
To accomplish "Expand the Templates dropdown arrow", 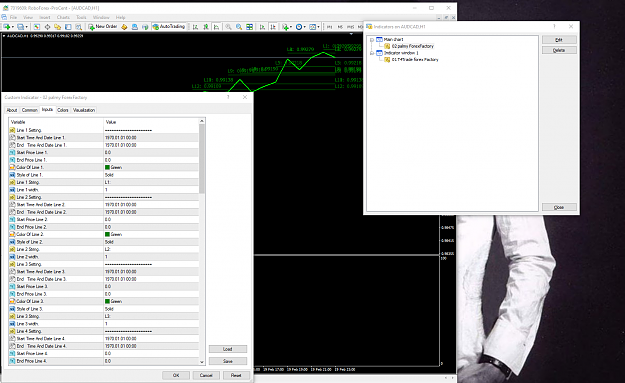I will coord(318,27).
